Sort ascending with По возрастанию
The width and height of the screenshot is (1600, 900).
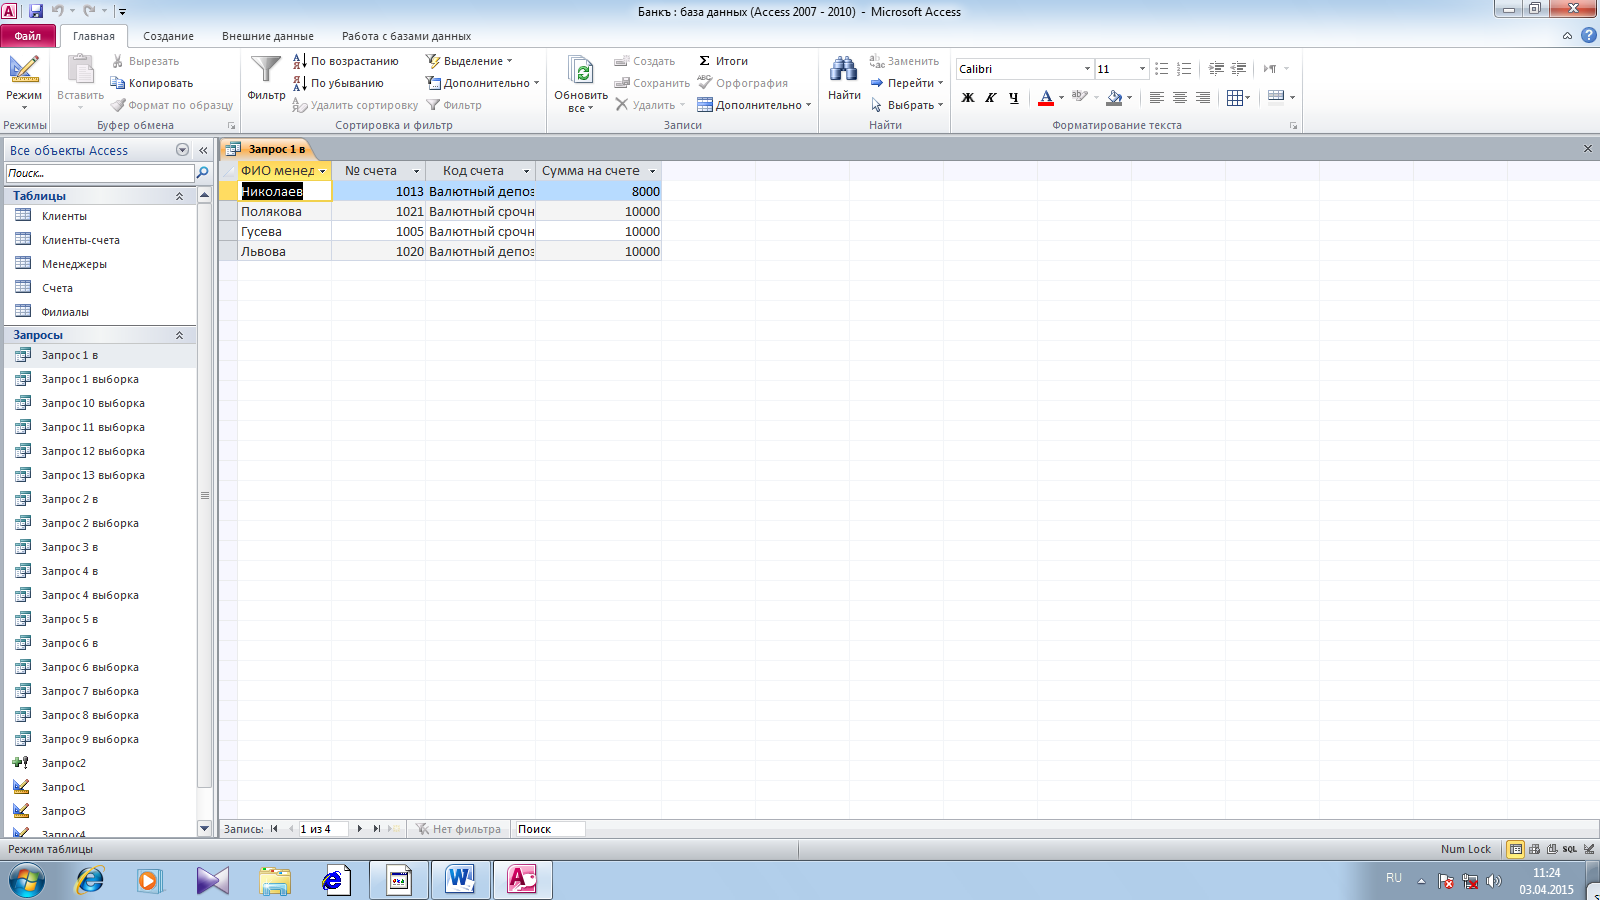pos(345,61)
